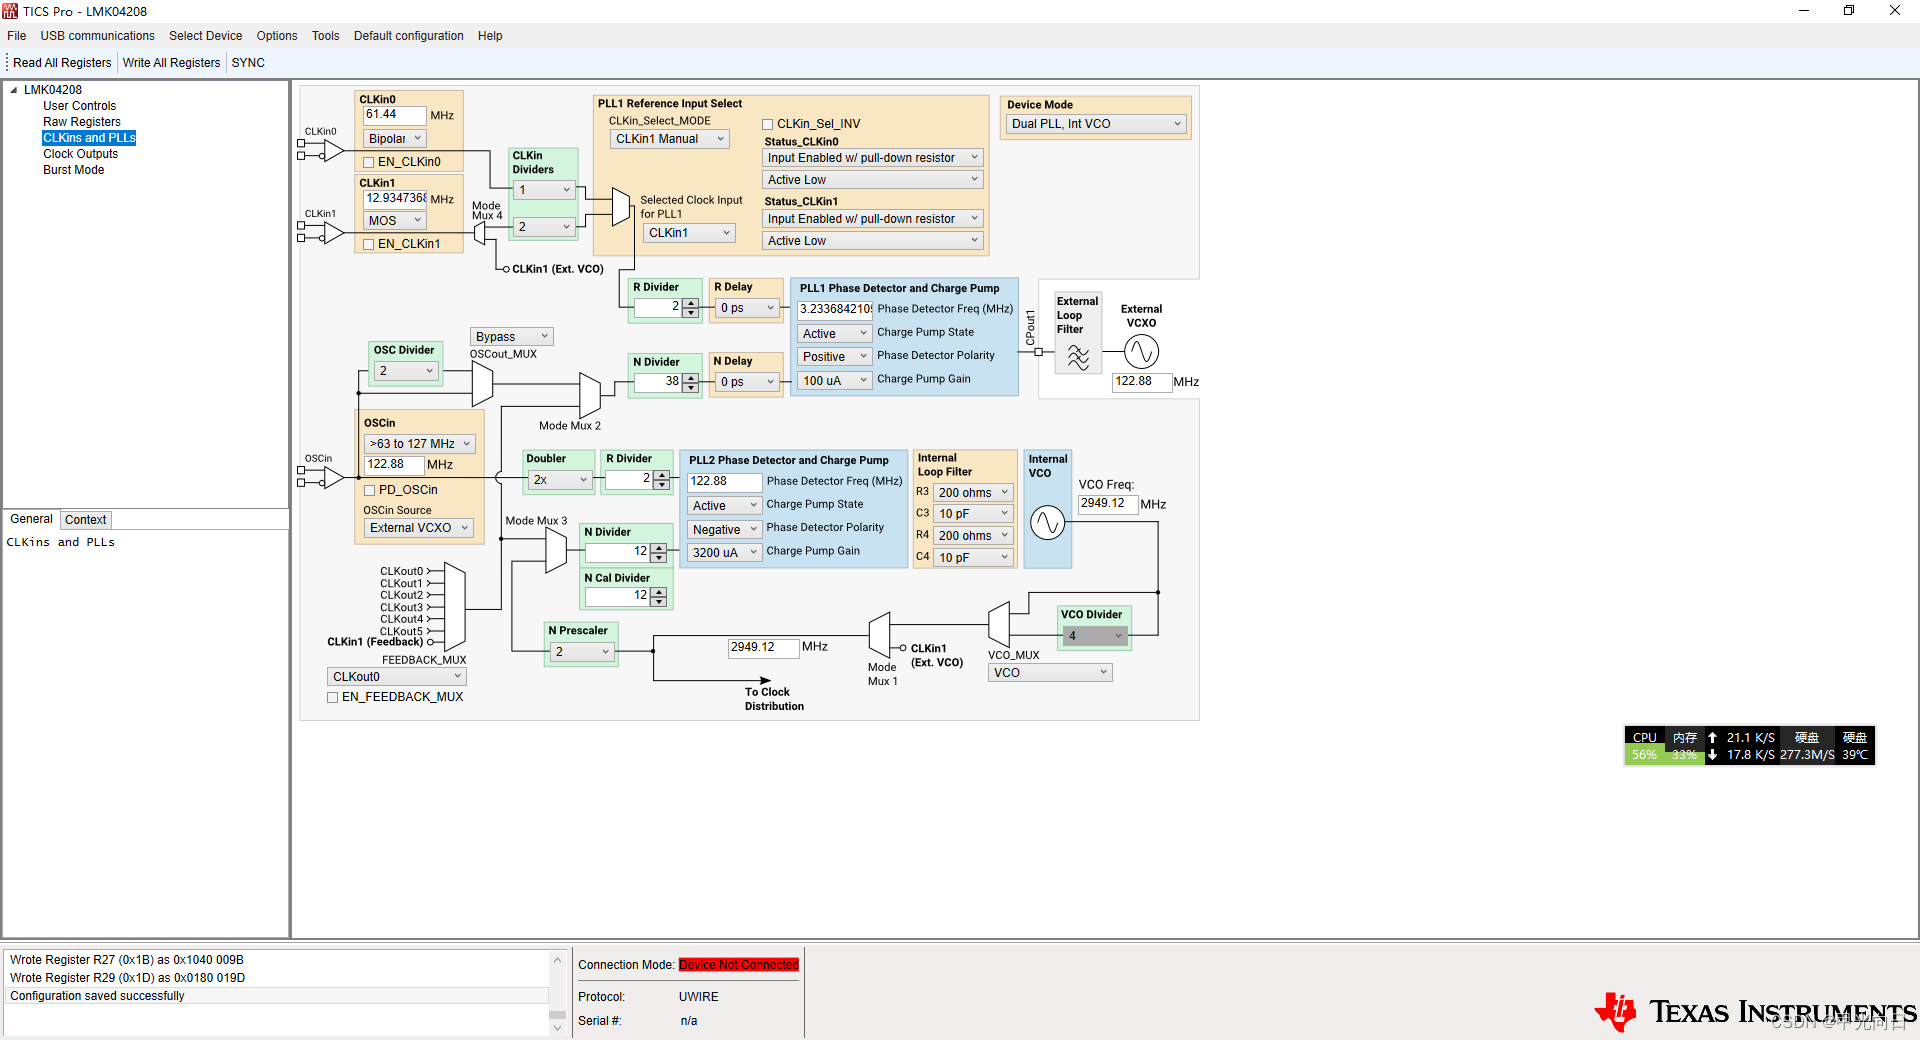Enable PD_OSCin in the OSCin panel
1920x1040 pixels.
click(x=369, y=489)
